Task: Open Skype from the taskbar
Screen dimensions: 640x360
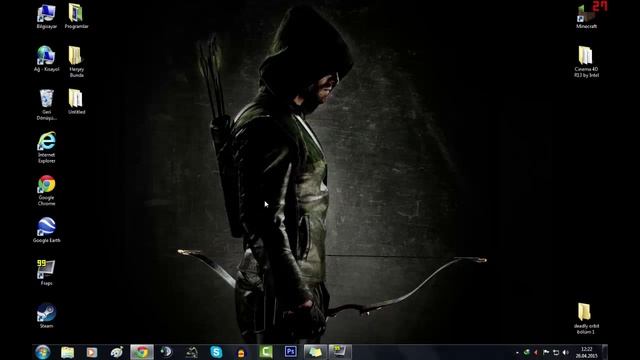Action: coord(216,352)
